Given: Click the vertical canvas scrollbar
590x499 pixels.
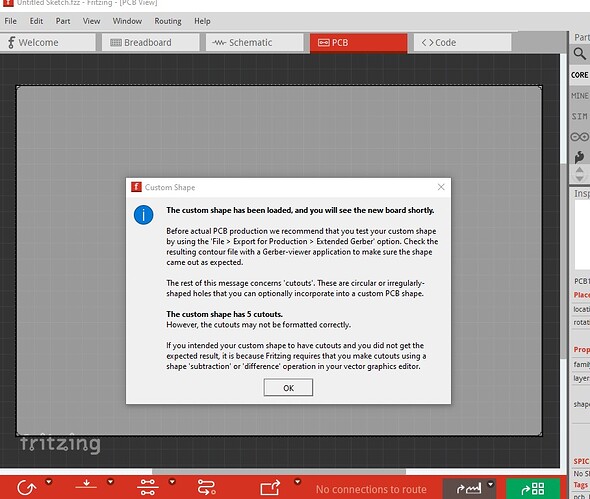Looking at the screenshot, I should click(563, 260).
